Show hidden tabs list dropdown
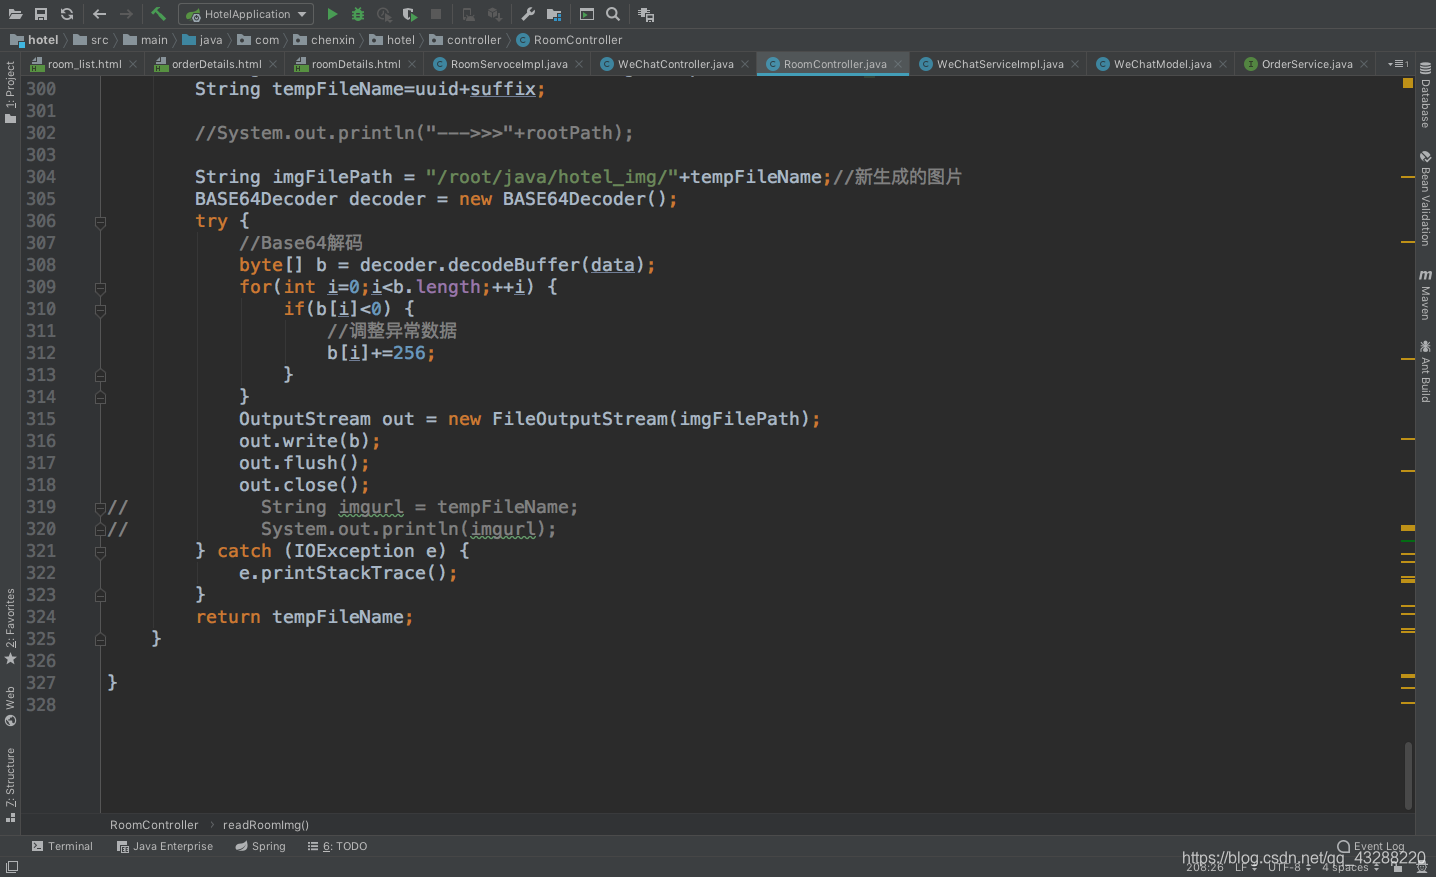Image resolution: width=1436 pixels, height=877 pixels. pyautogui.click(x=1398, y=64)
